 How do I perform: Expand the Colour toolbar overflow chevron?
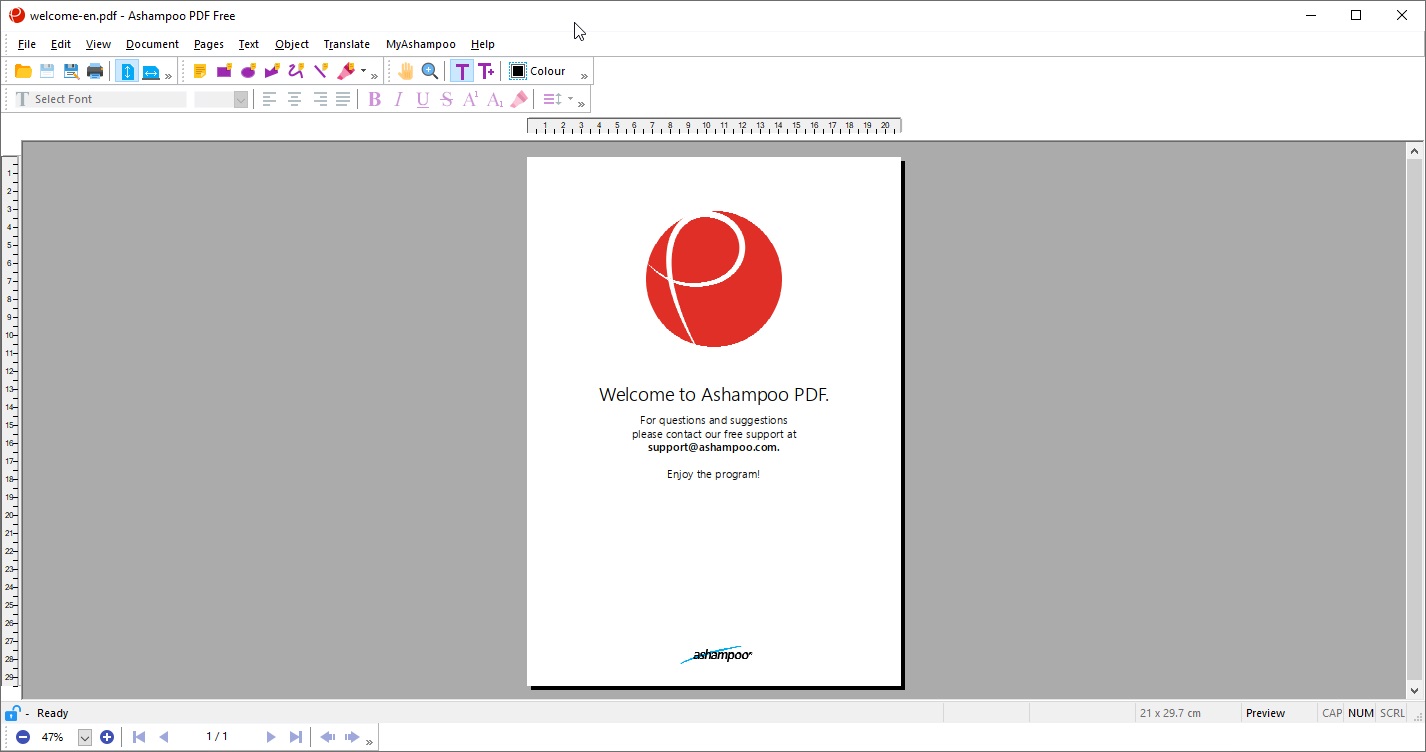tap(585, 76)
